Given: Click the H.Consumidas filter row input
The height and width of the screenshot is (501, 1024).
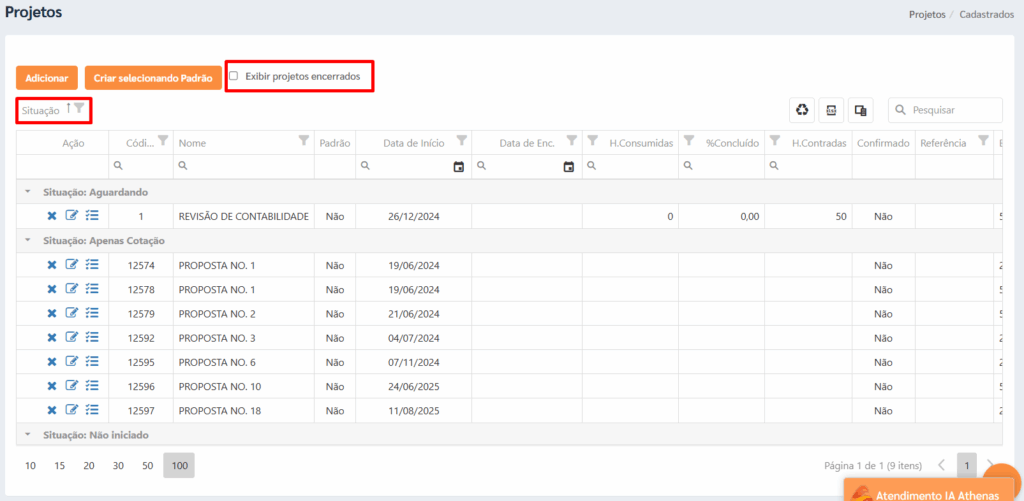Looking at the screenshot, I should point(630,167).
